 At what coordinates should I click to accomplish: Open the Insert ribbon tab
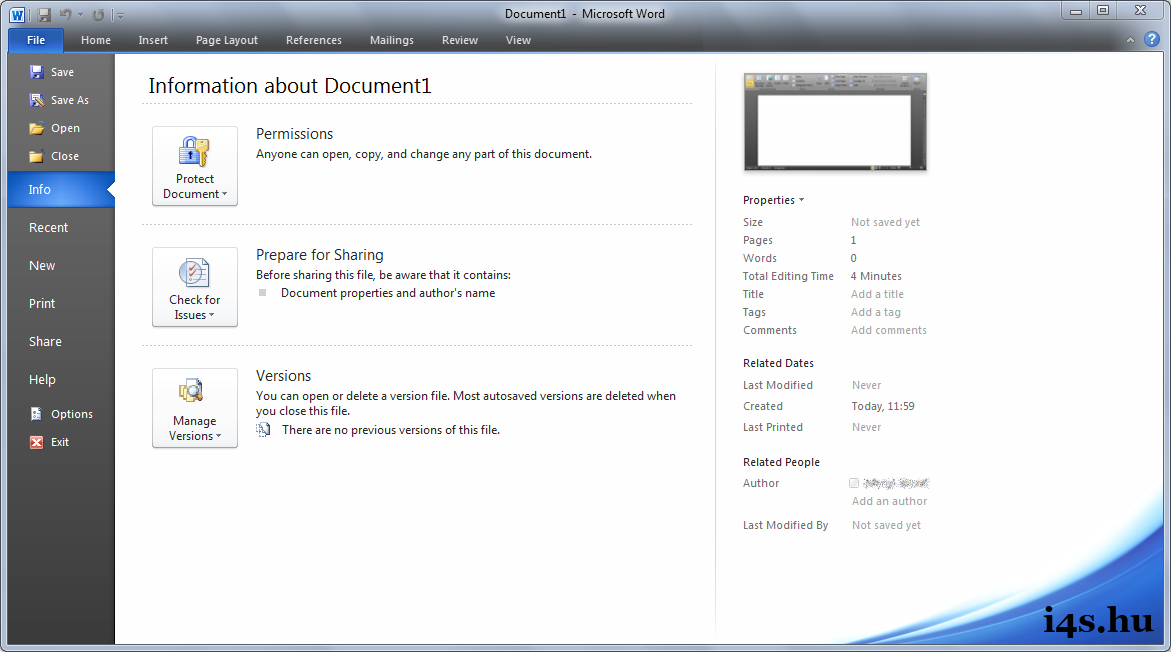tap(153, 40)
